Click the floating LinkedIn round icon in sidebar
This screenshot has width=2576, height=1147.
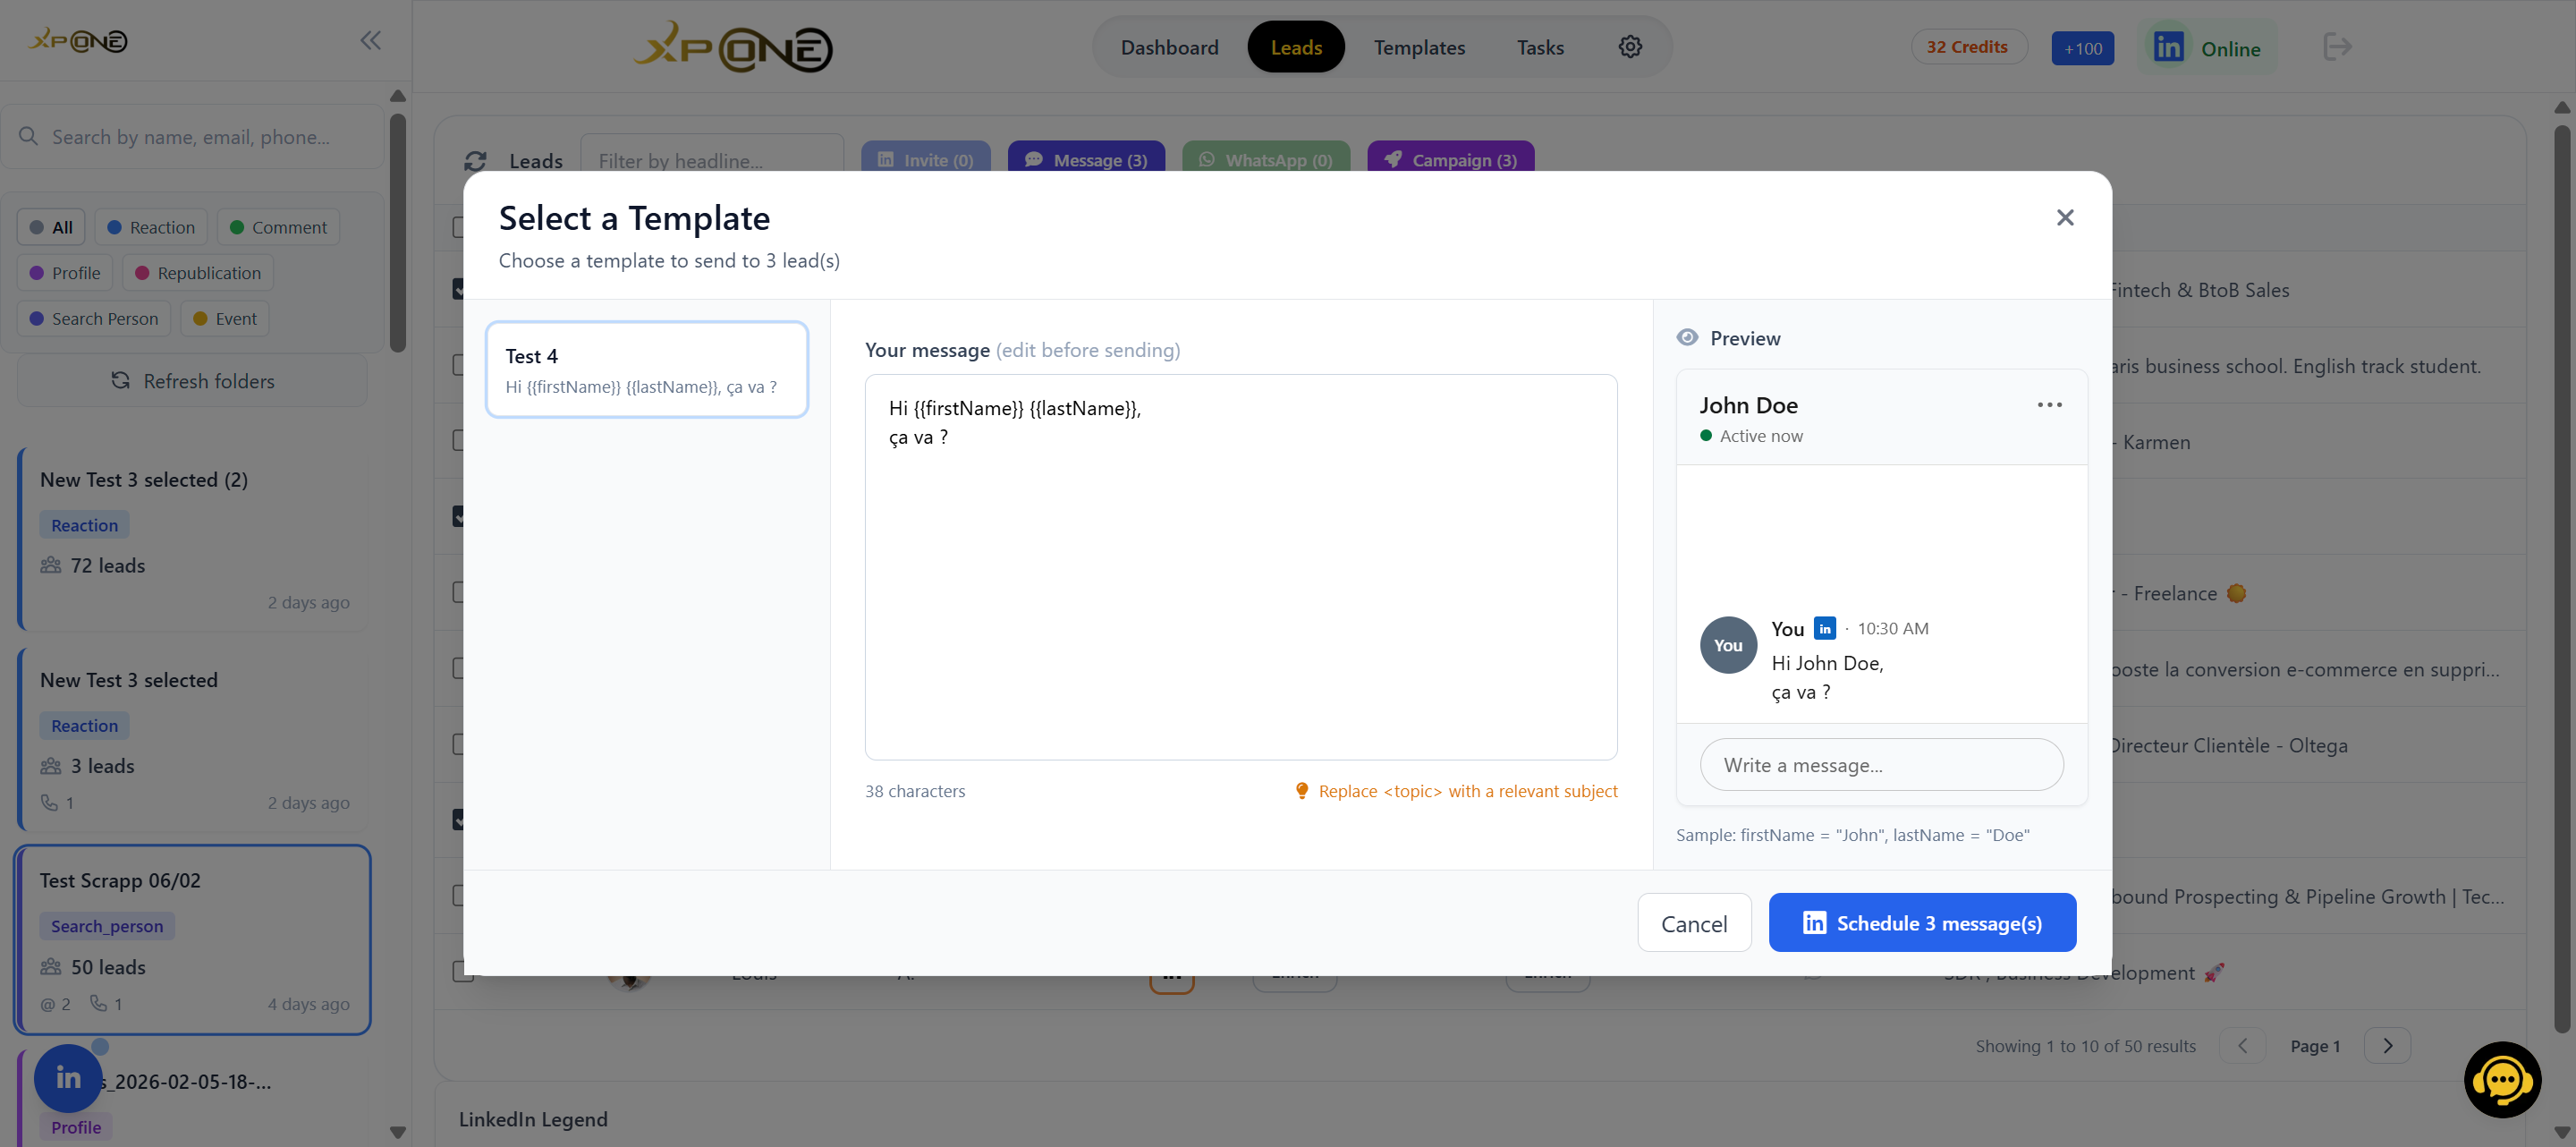pos(68,1078)
